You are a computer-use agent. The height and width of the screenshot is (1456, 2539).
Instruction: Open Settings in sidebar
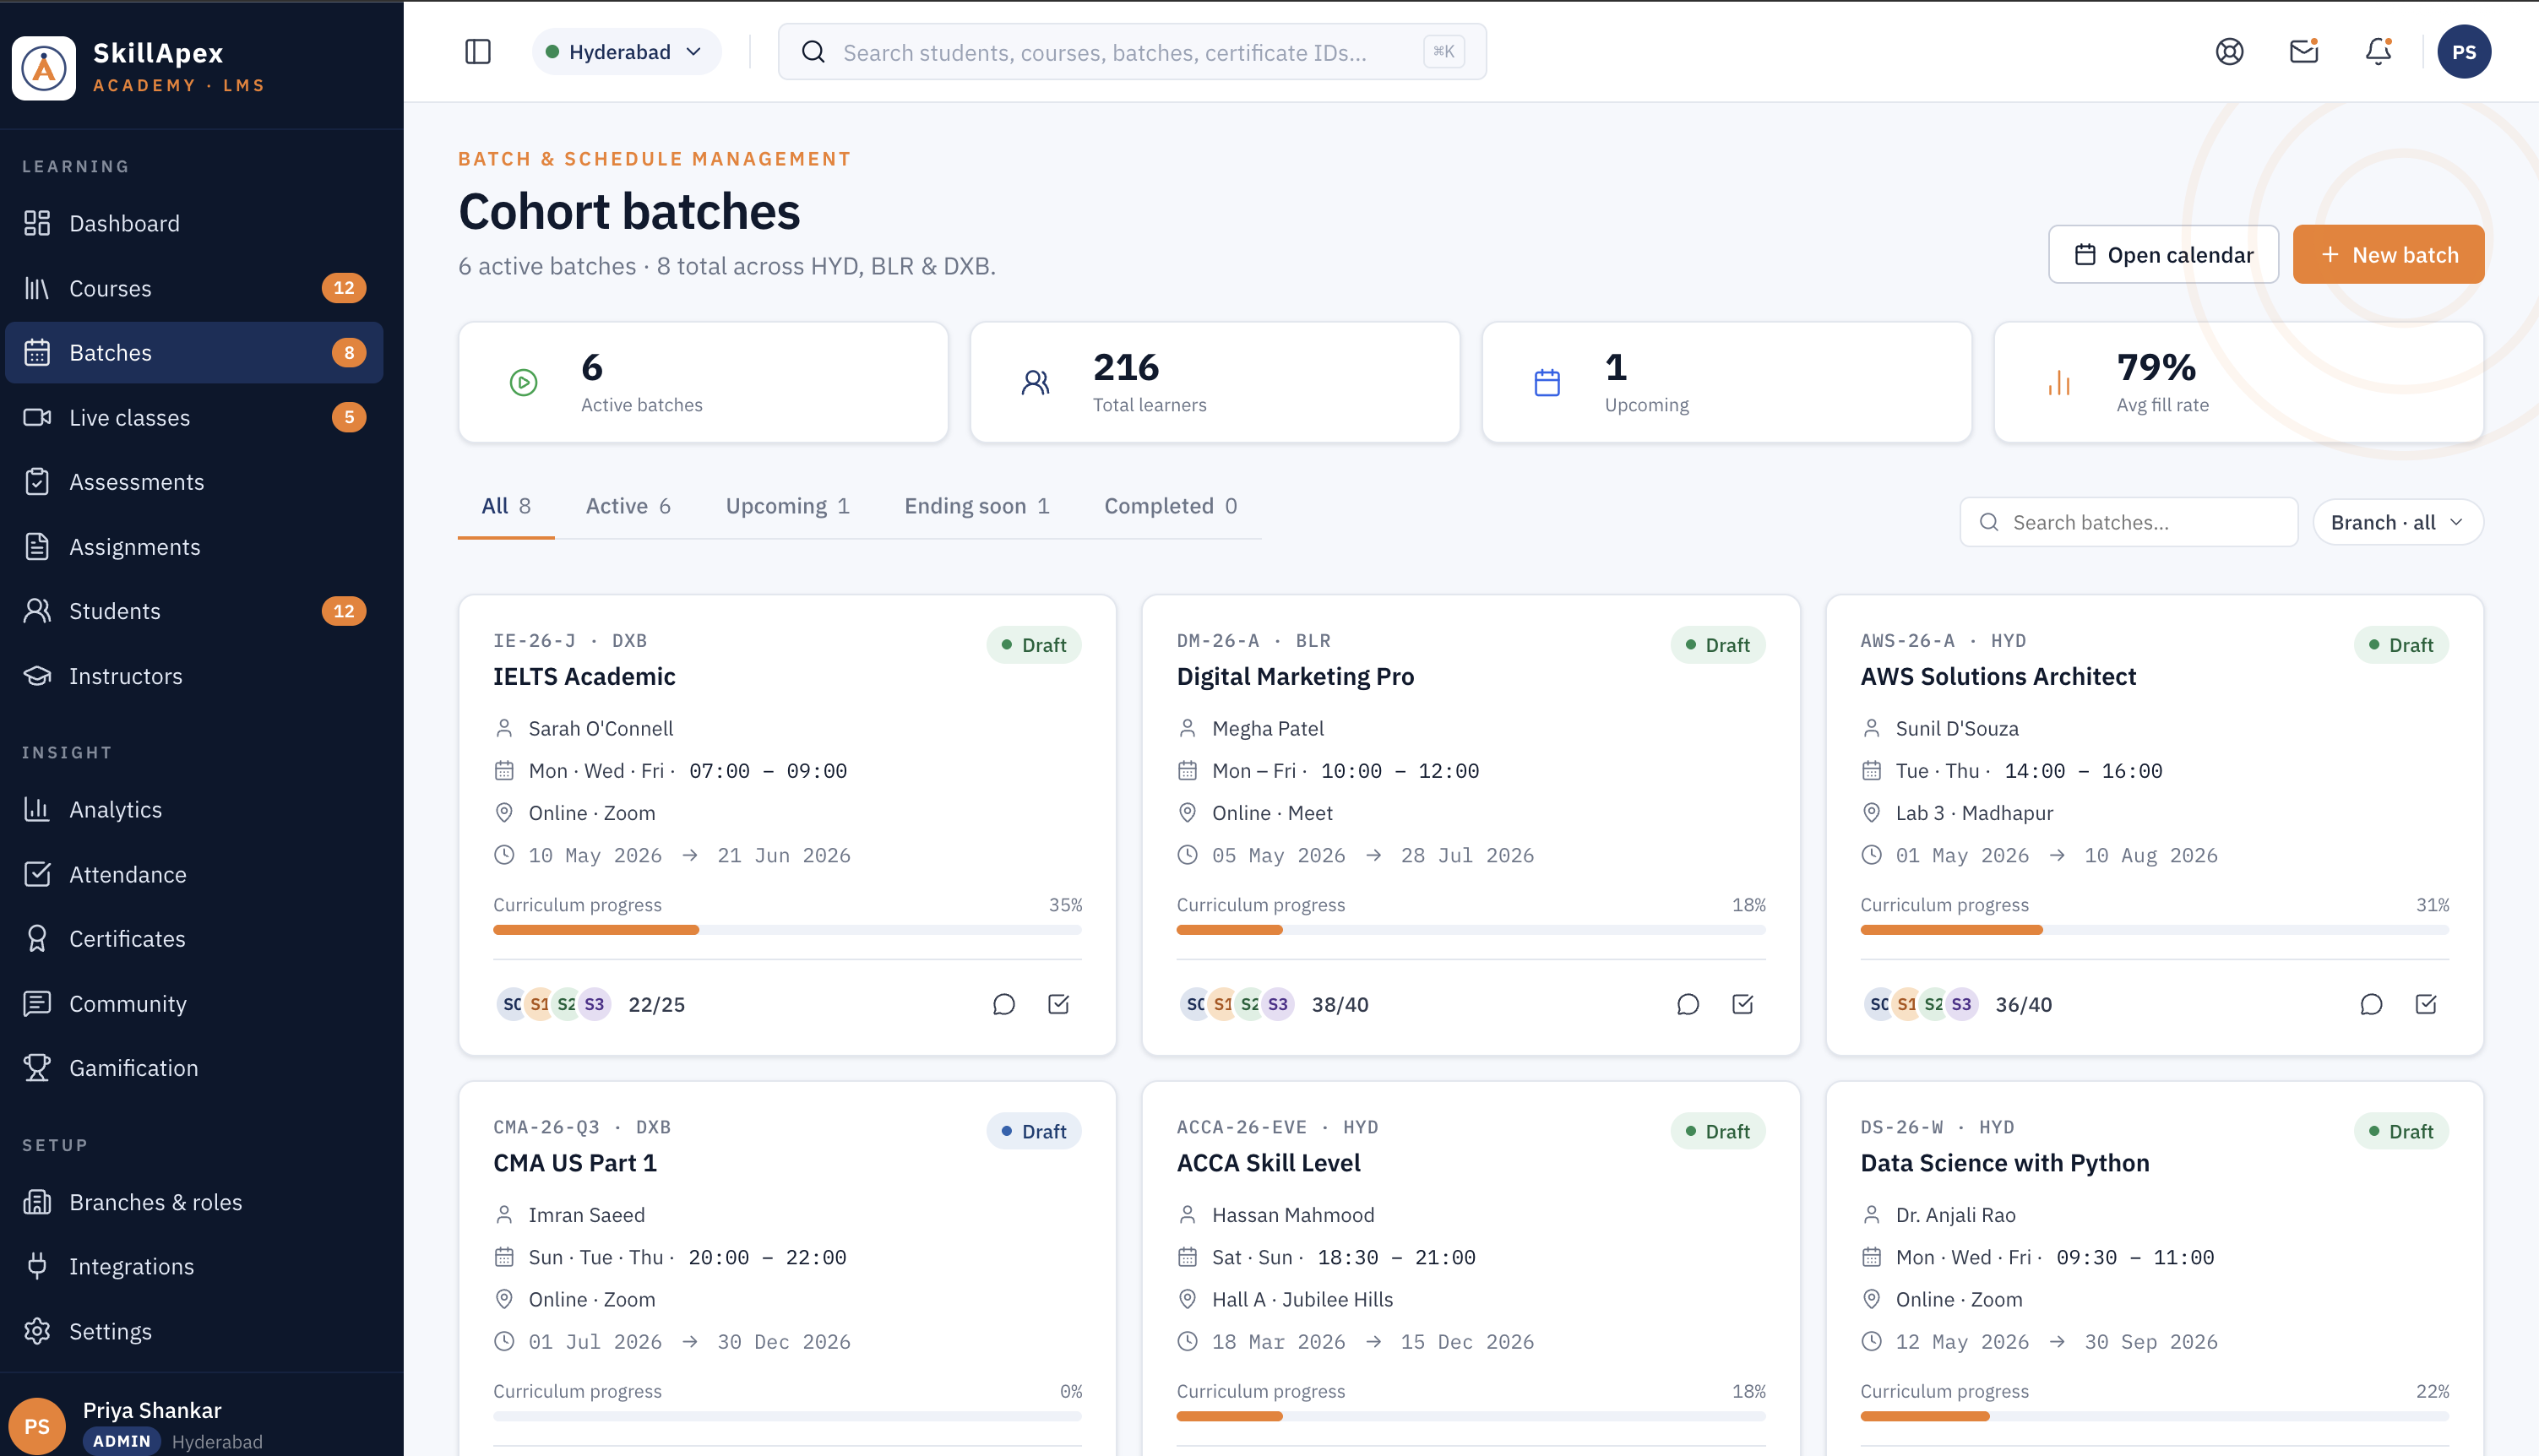click(x=194, y=1331)
